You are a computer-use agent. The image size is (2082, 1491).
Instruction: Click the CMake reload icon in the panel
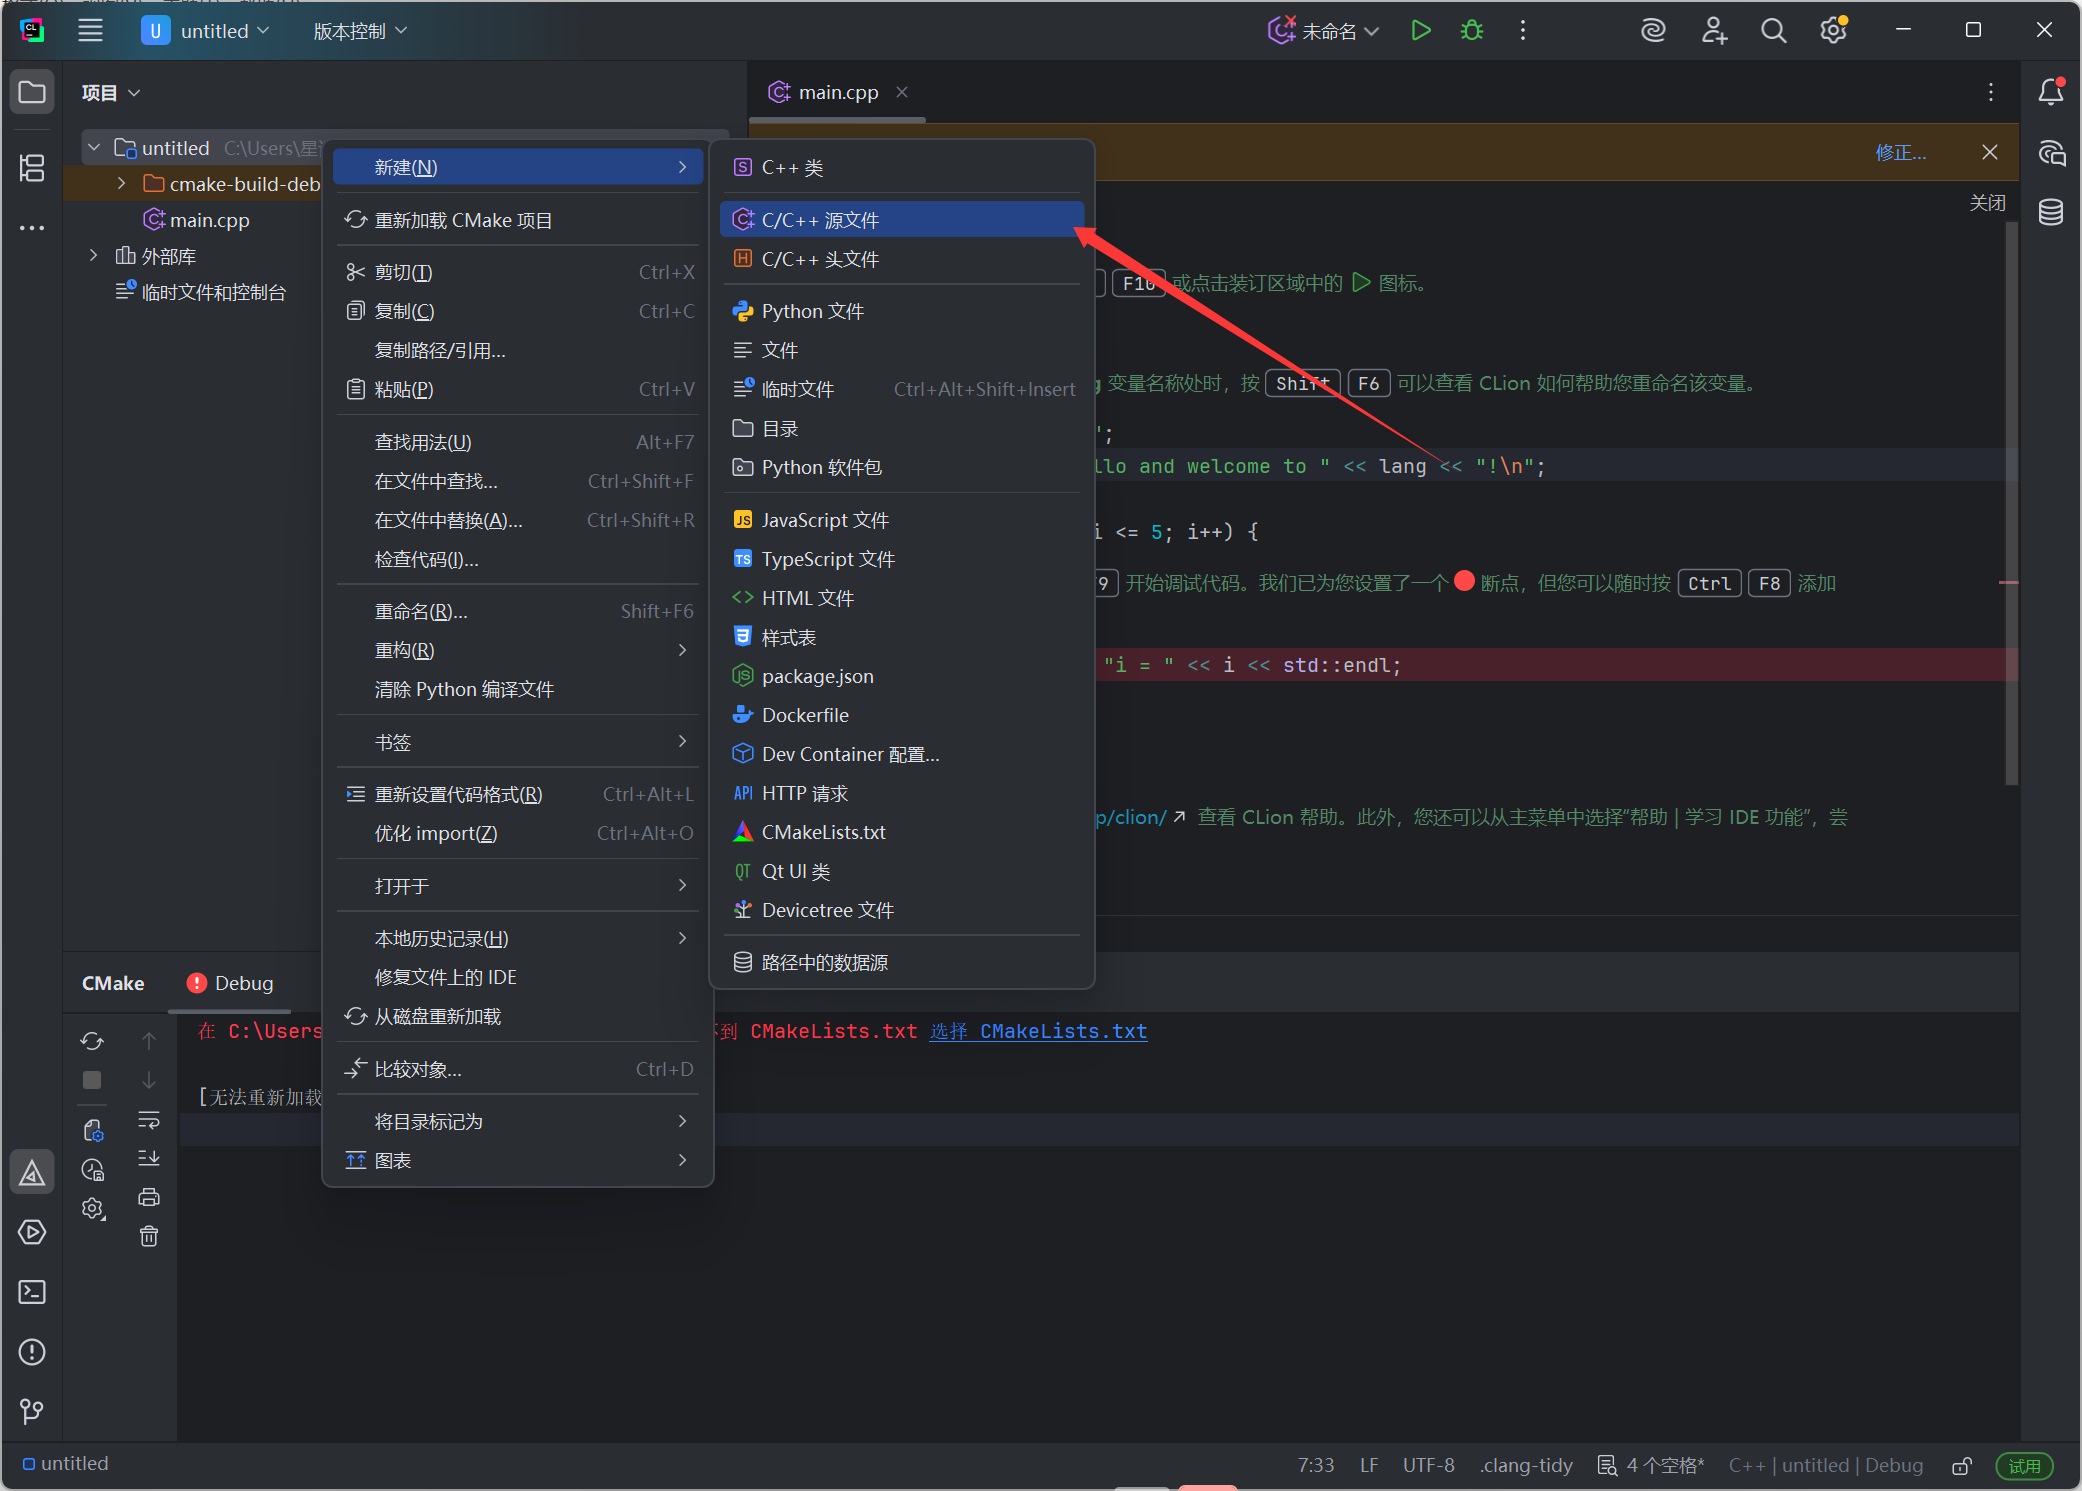92,1041
